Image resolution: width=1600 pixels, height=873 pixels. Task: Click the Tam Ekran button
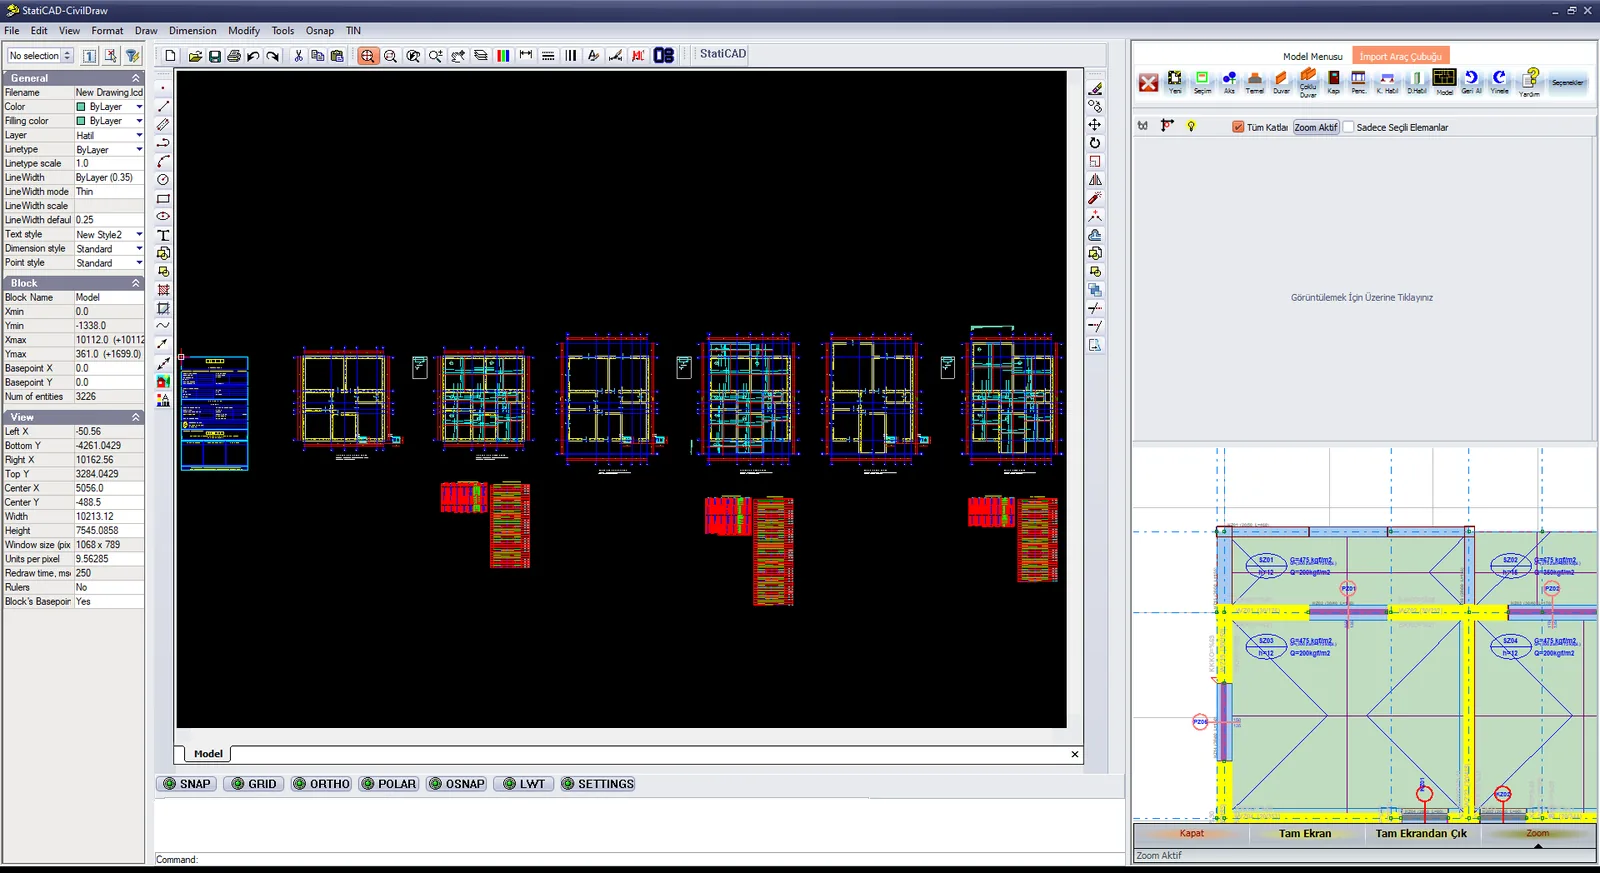click(x=1305, y=833)
